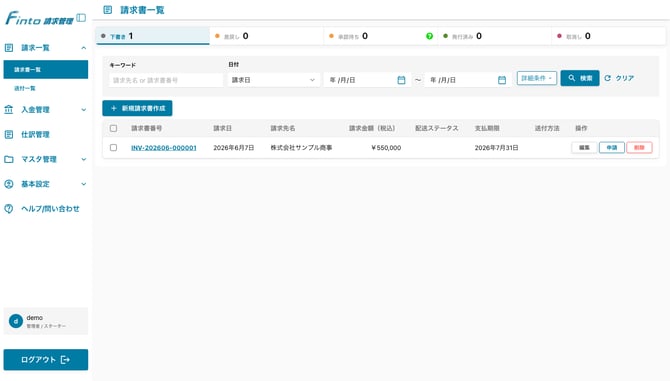Click the 請求日 column header in table
The width and height of the screenshot is (670, 381).
coord(223,128)
